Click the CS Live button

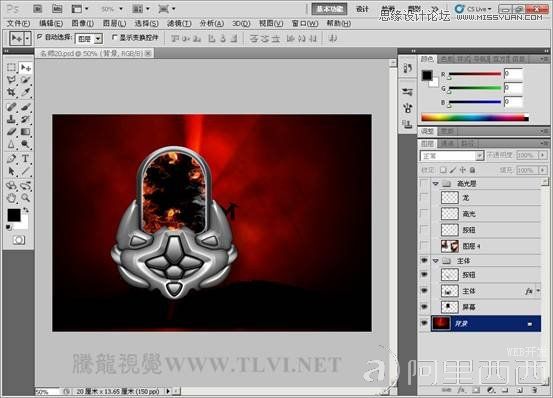pyautogui.click(x=474, y=9)
